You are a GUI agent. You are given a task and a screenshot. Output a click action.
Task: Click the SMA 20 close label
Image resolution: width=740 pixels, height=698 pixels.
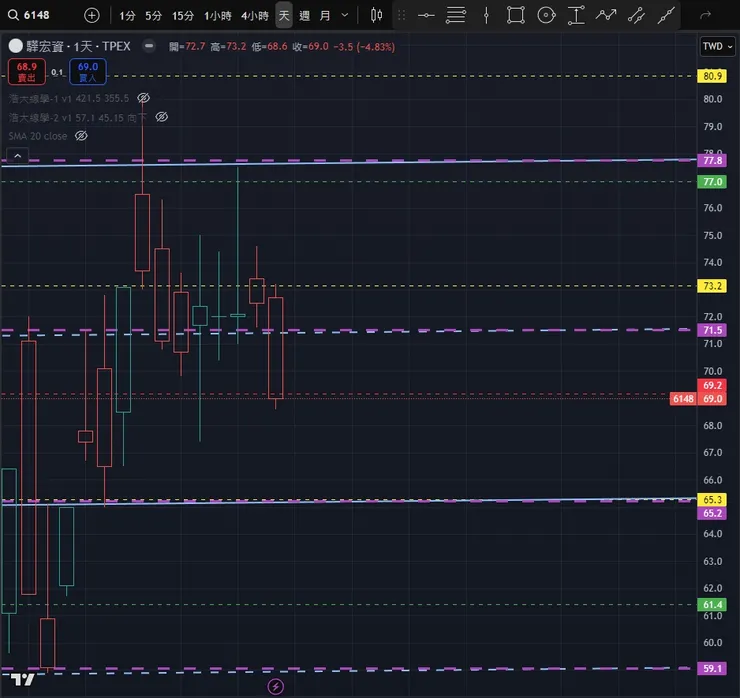pyautogui.click(x=38, y=136)
